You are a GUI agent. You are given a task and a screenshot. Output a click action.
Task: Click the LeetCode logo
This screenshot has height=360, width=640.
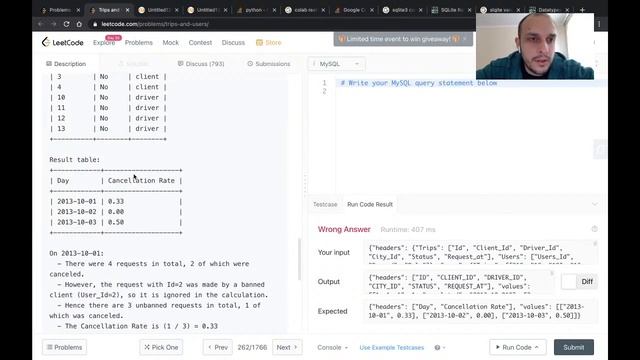[62, 42]
